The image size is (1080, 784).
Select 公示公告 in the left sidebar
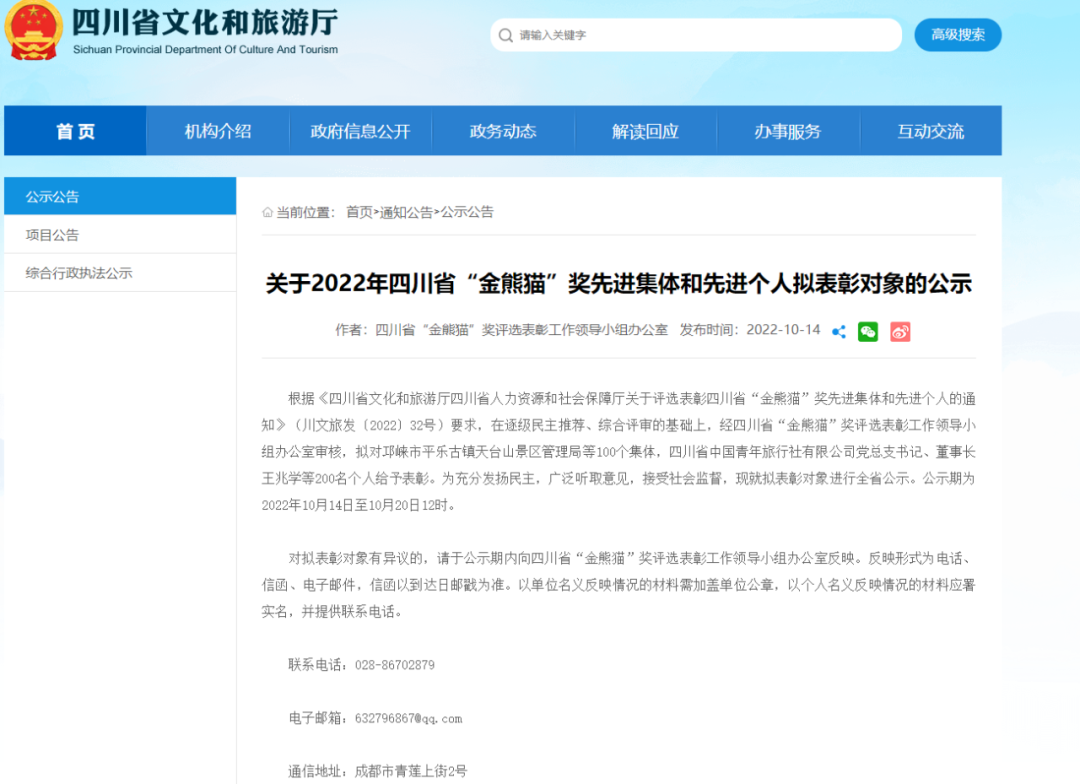(53, 197)
